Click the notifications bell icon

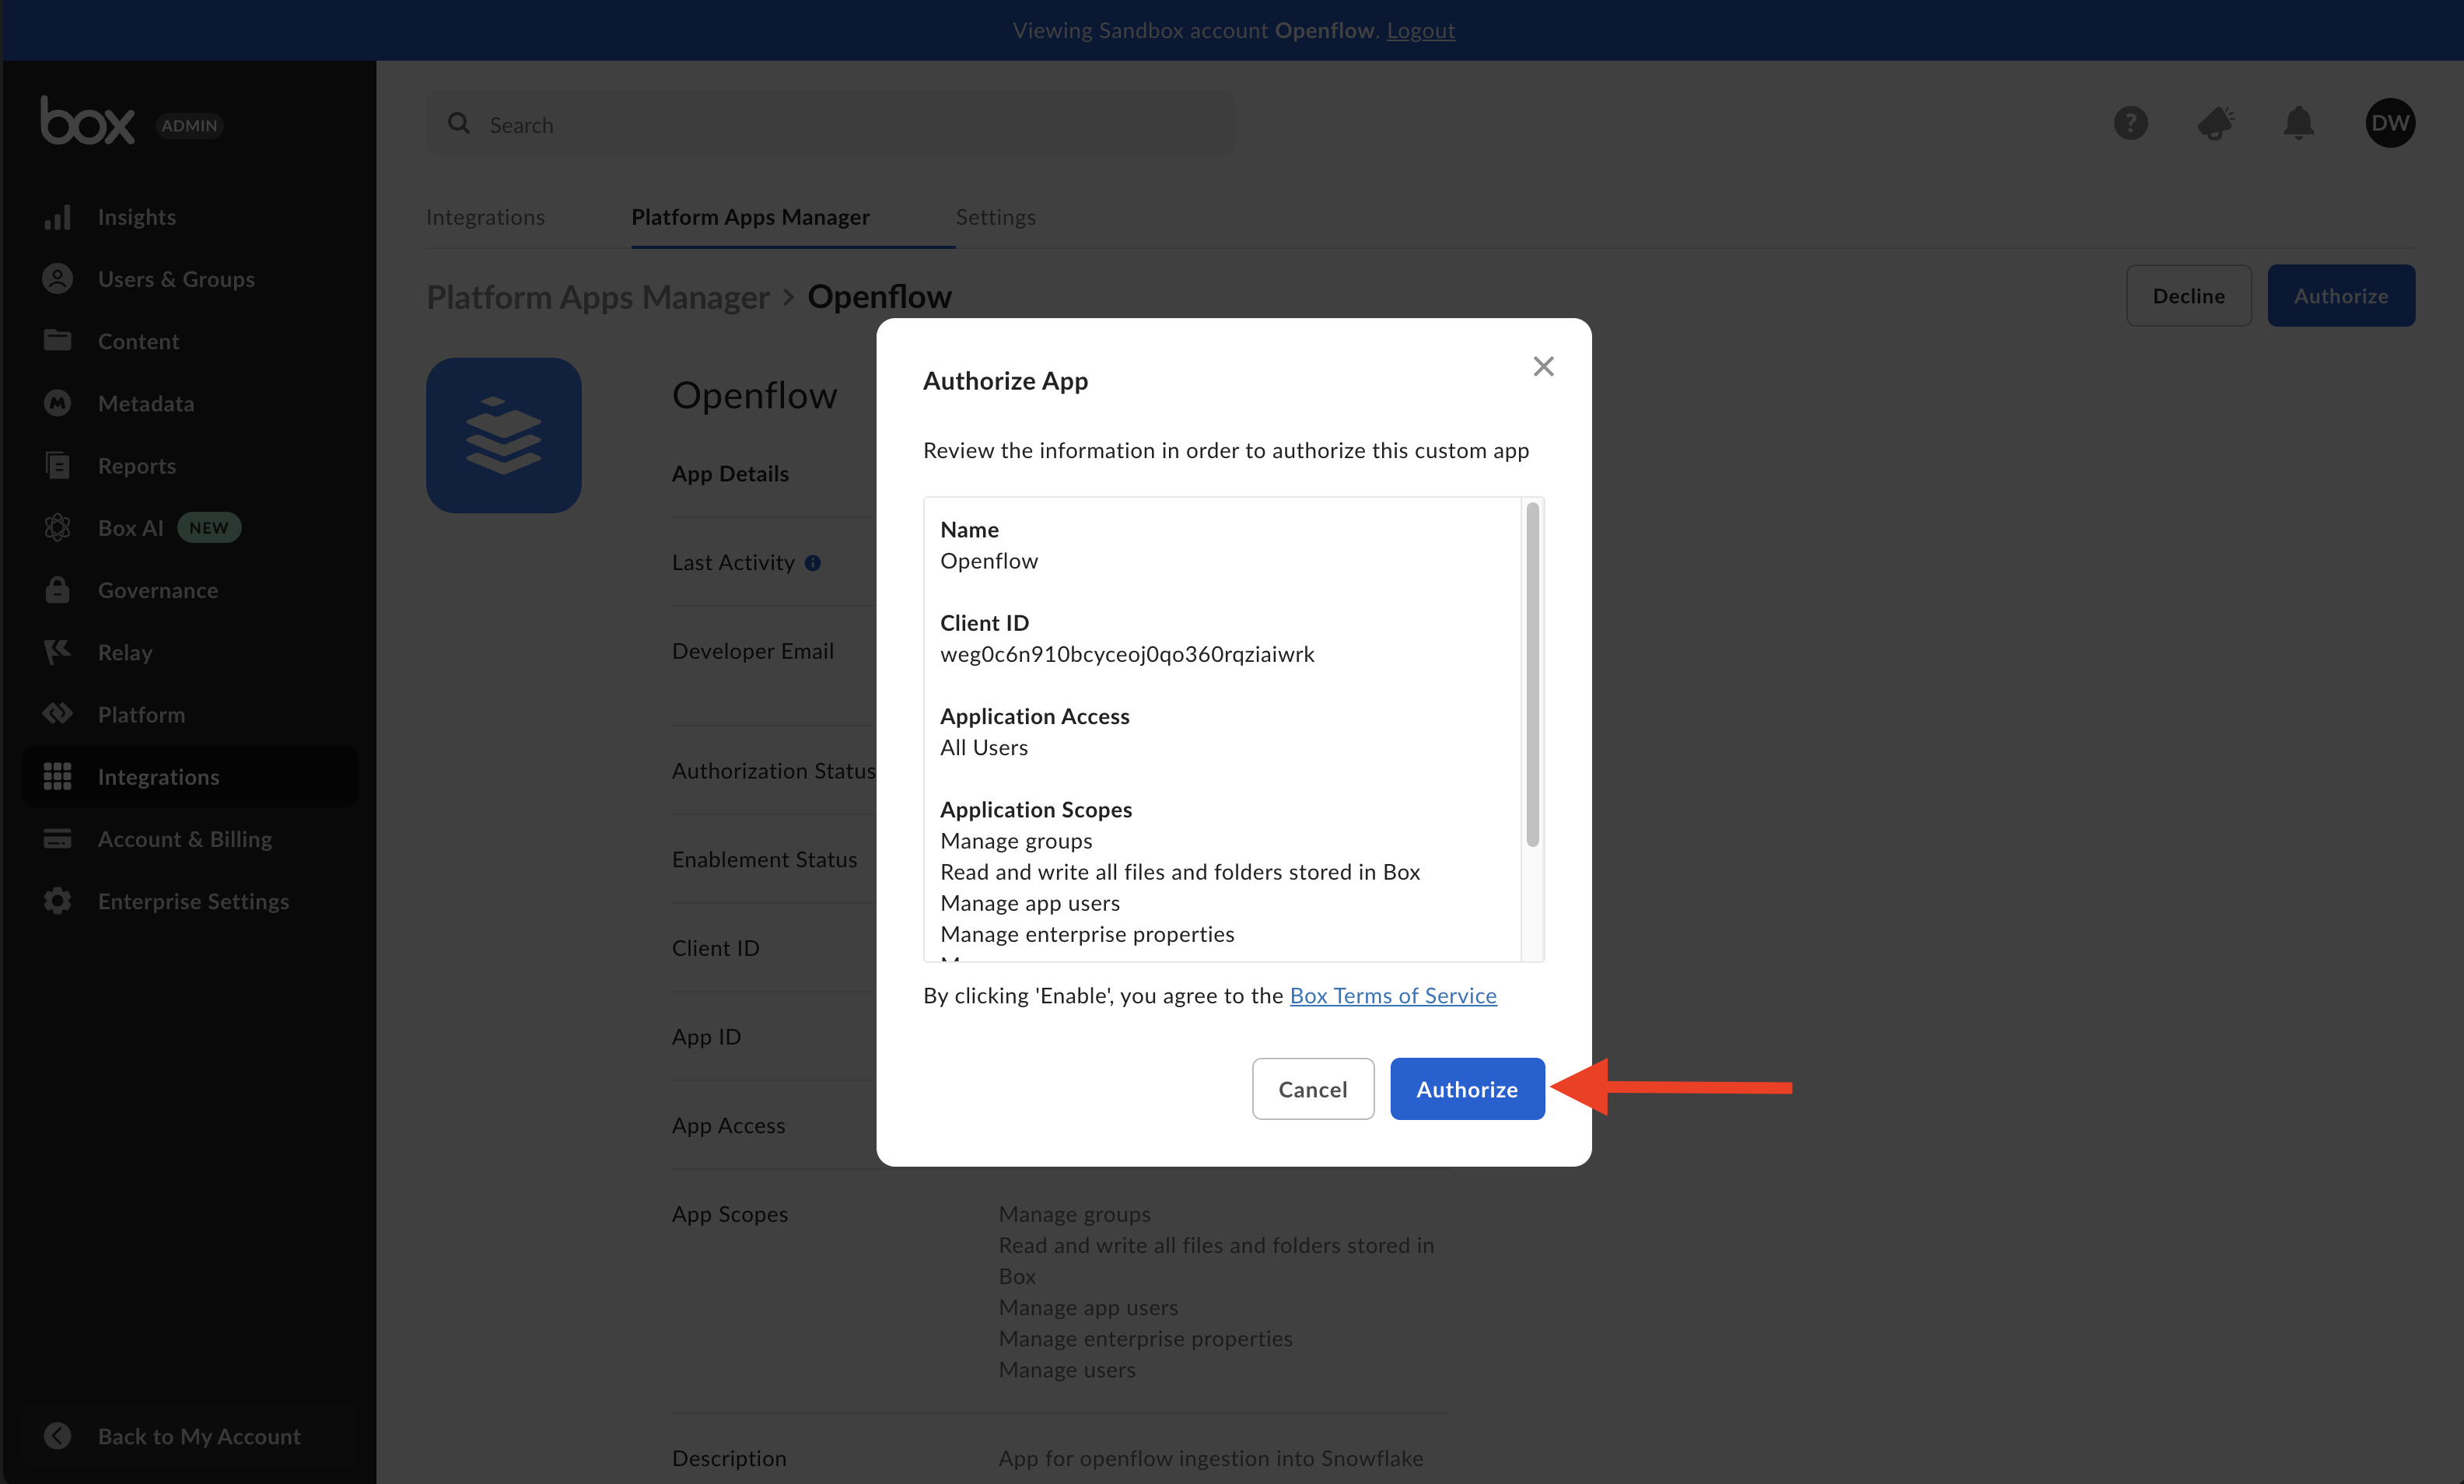[x=2298, y=123]
